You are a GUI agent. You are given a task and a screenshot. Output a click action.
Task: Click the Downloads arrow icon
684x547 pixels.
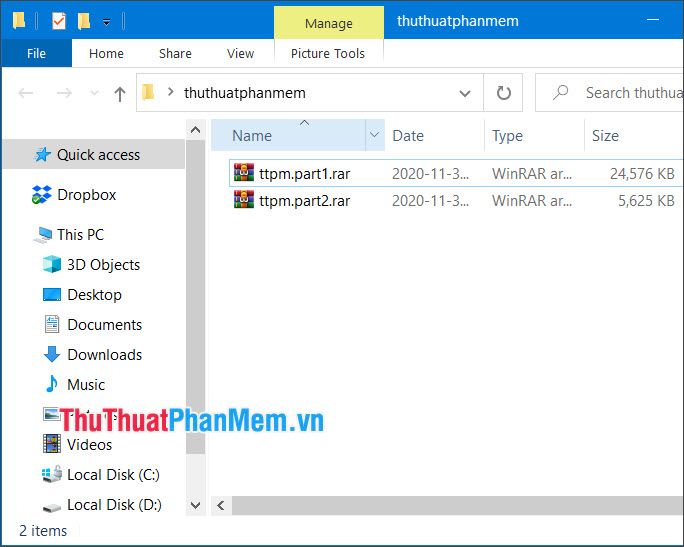[52, 354]
